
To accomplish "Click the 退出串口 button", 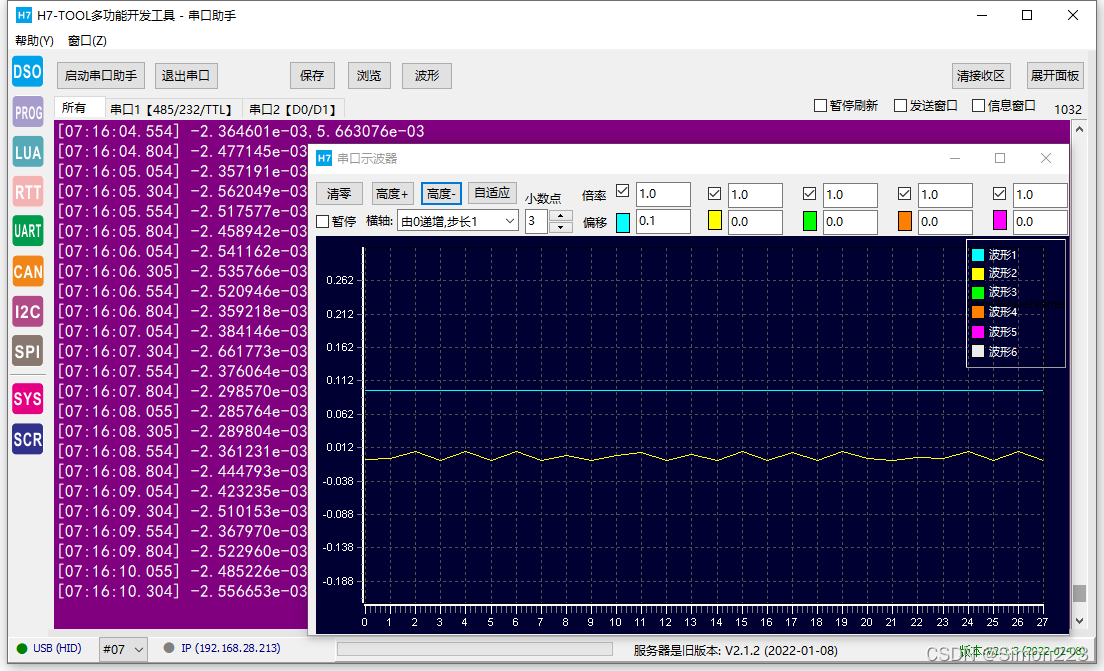I will 186,75.
